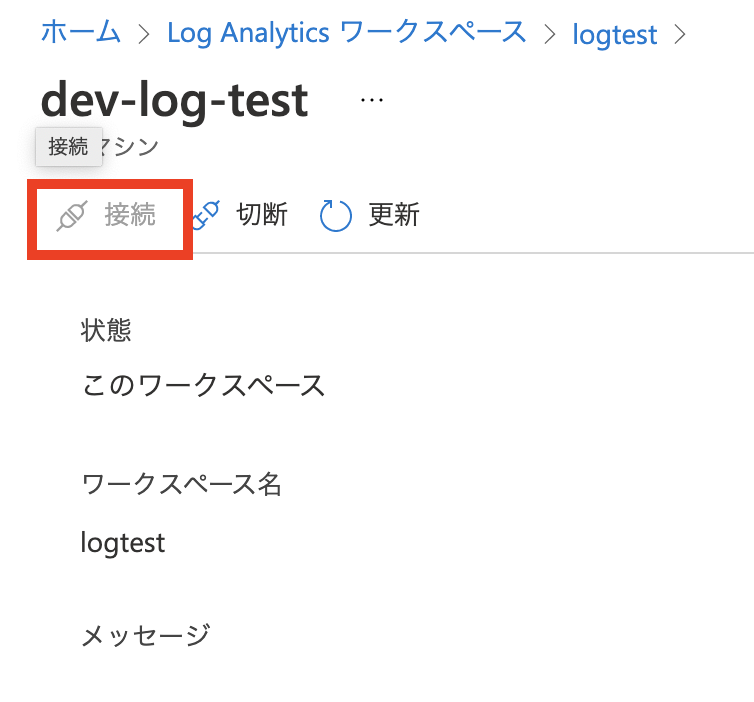The height and width of the screenshot is (702, 754).
Task: Select the dev-log-test page title
Action: pos(175,100)
